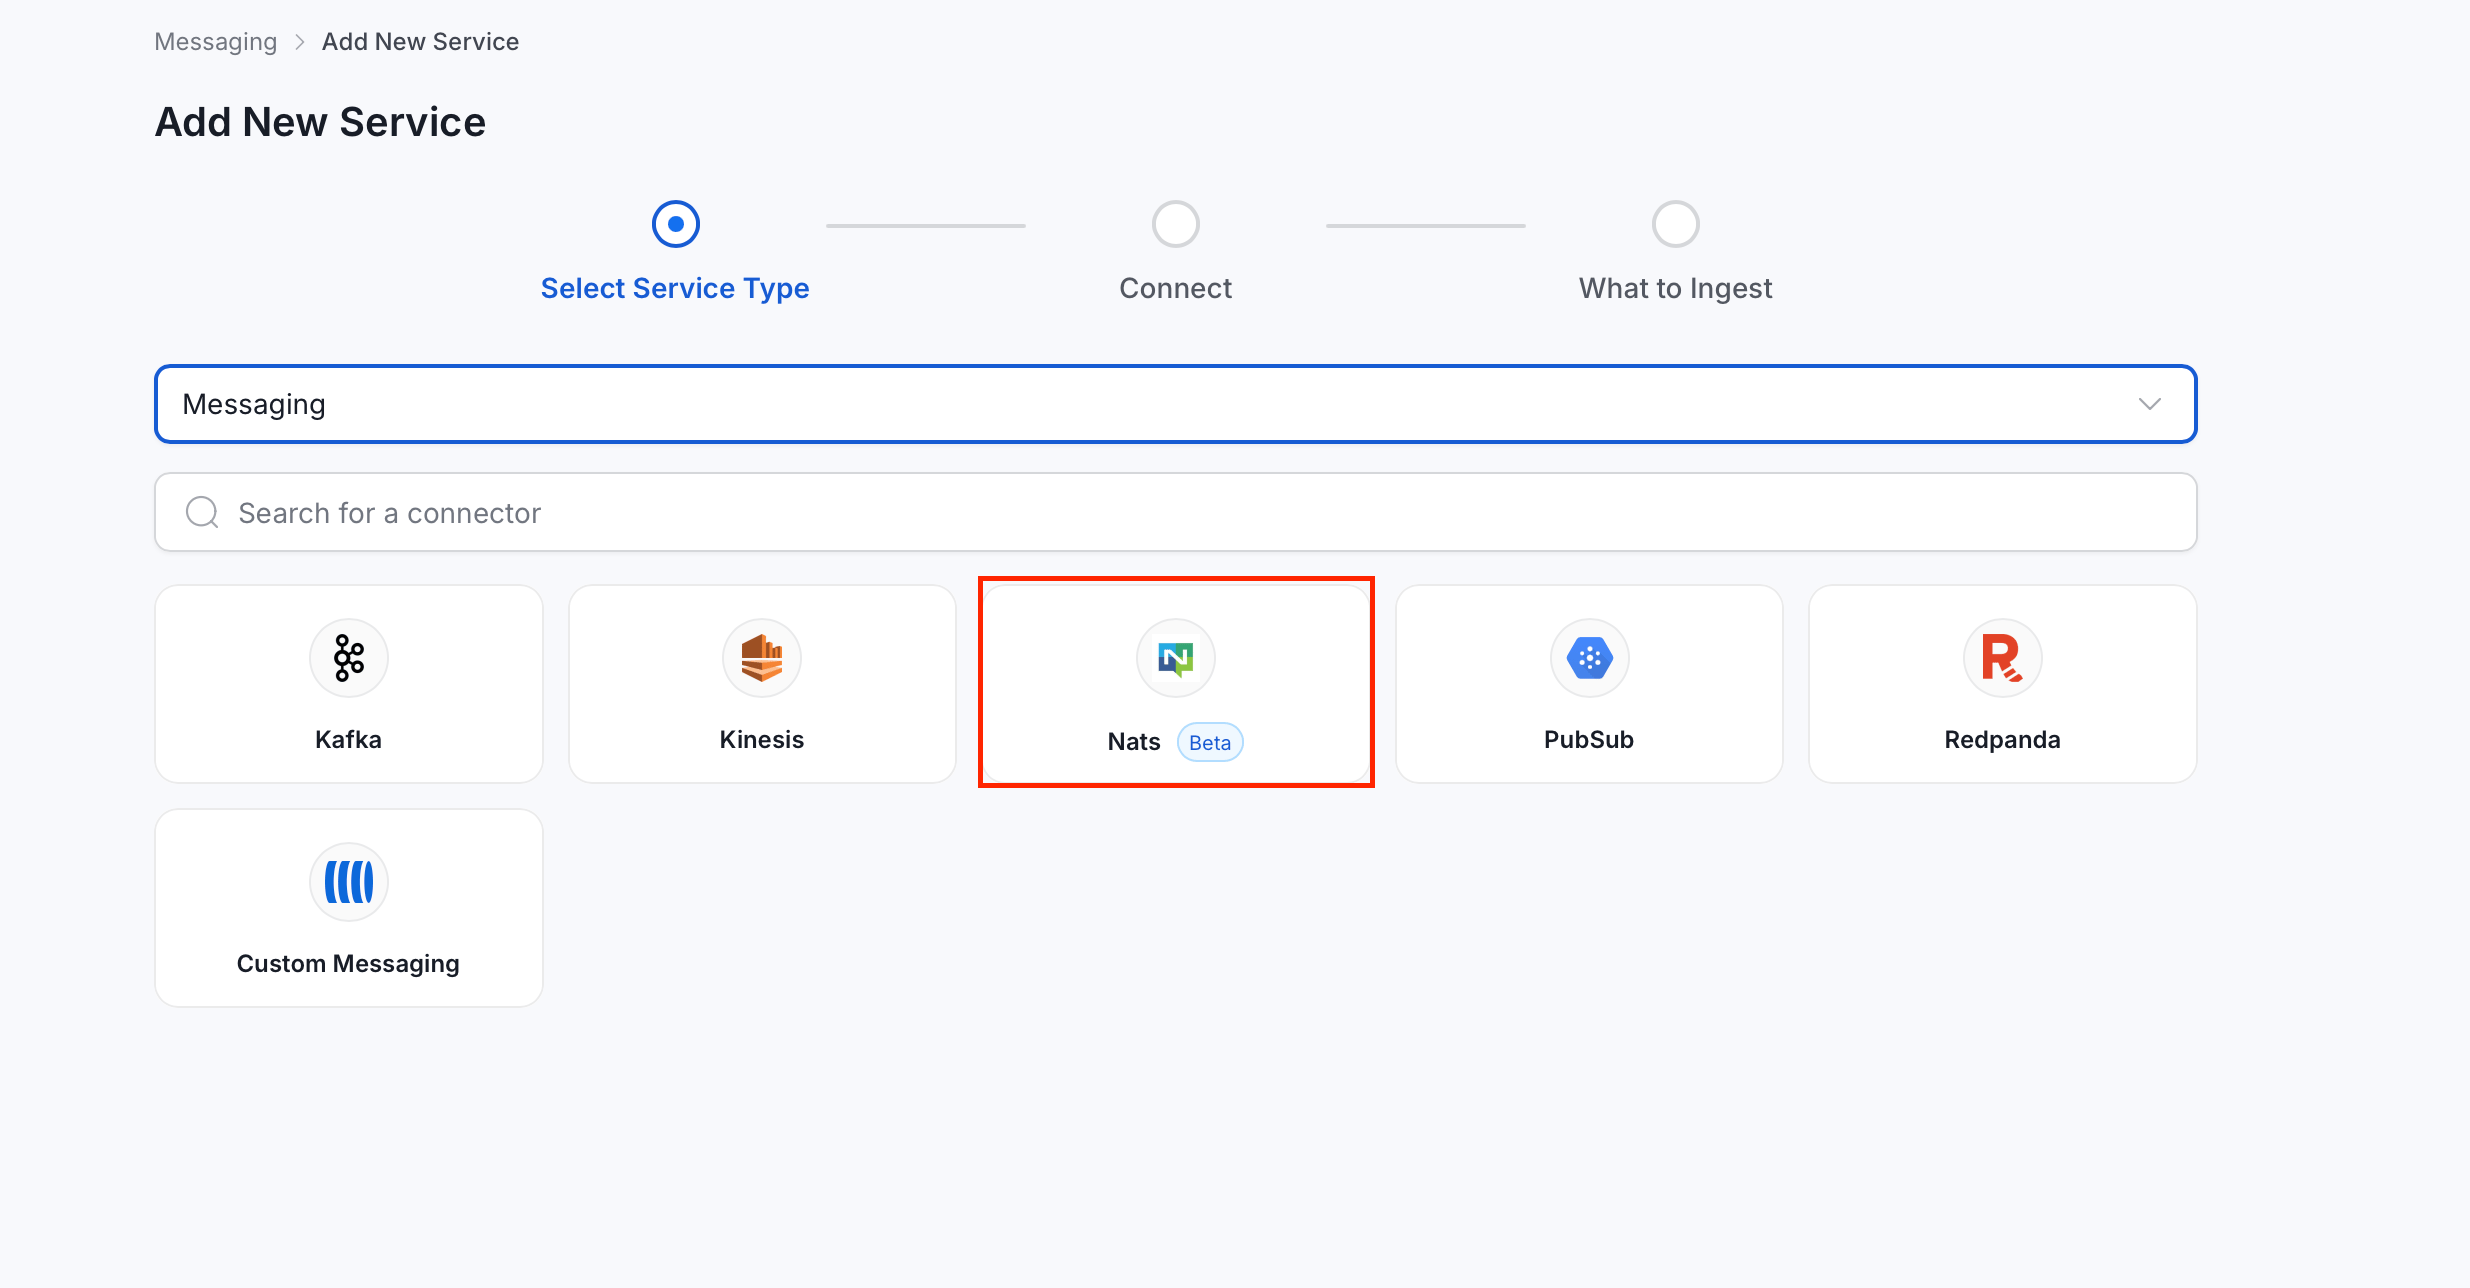
Task: Choose the Kinesis service icon
Action: [762, 658]
